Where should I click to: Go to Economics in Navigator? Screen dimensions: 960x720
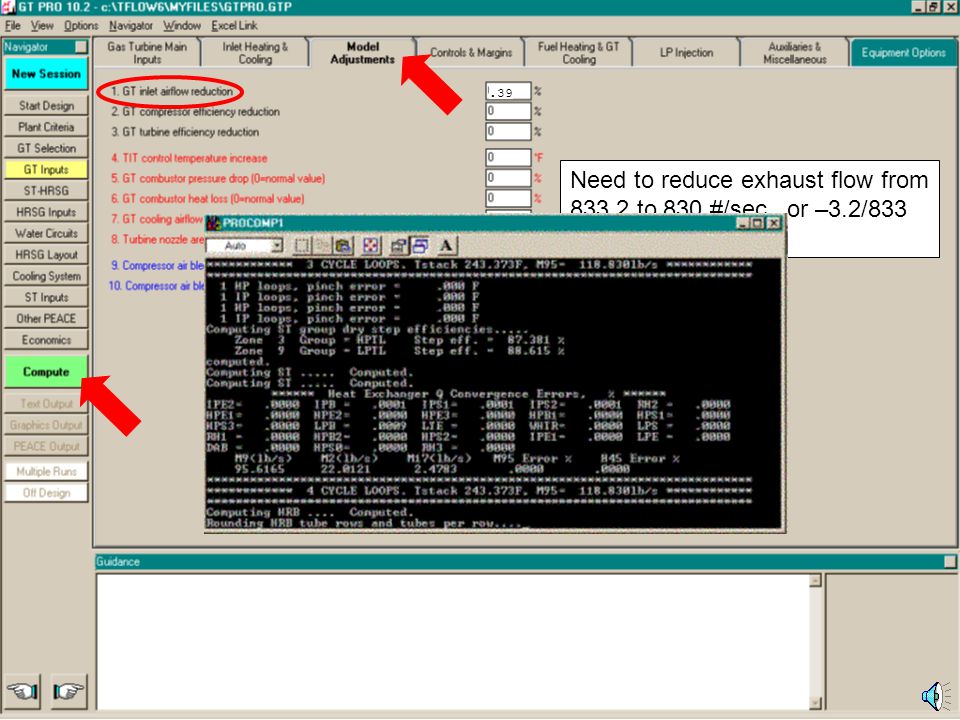pyautogui.click(x=46, y=340)
